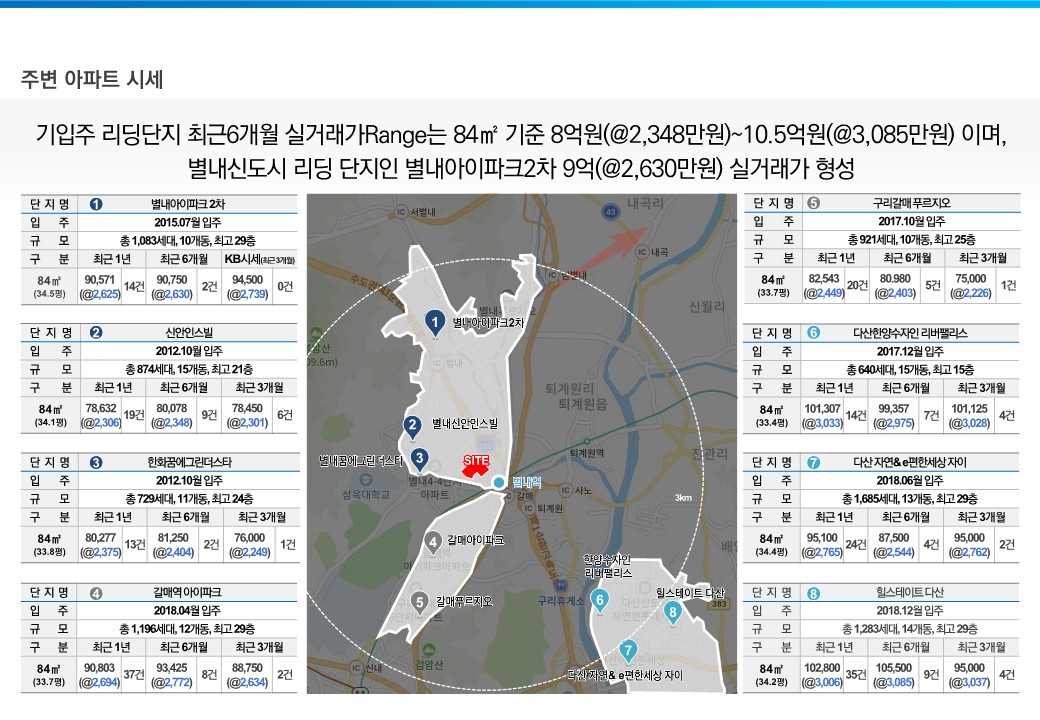
Task: Select the 3km radius label on map
Action: point(683,498)
